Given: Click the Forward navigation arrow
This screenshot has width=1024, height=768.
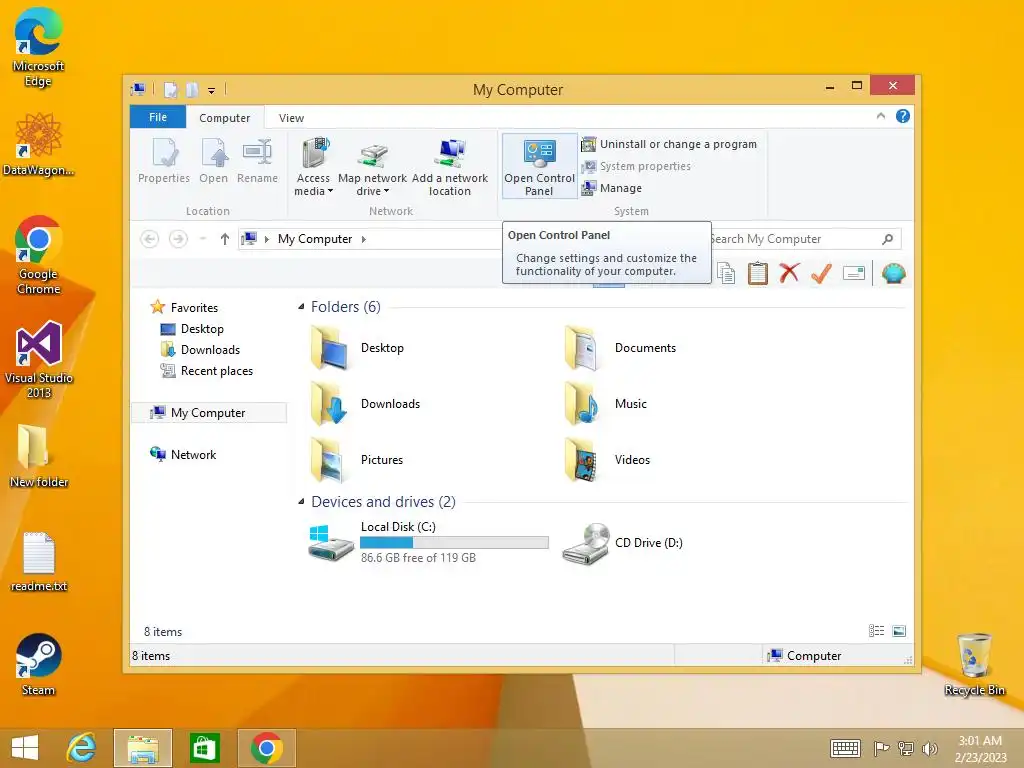Looking at the screenshot, I should pyautogui.click(x=178, y=239).
